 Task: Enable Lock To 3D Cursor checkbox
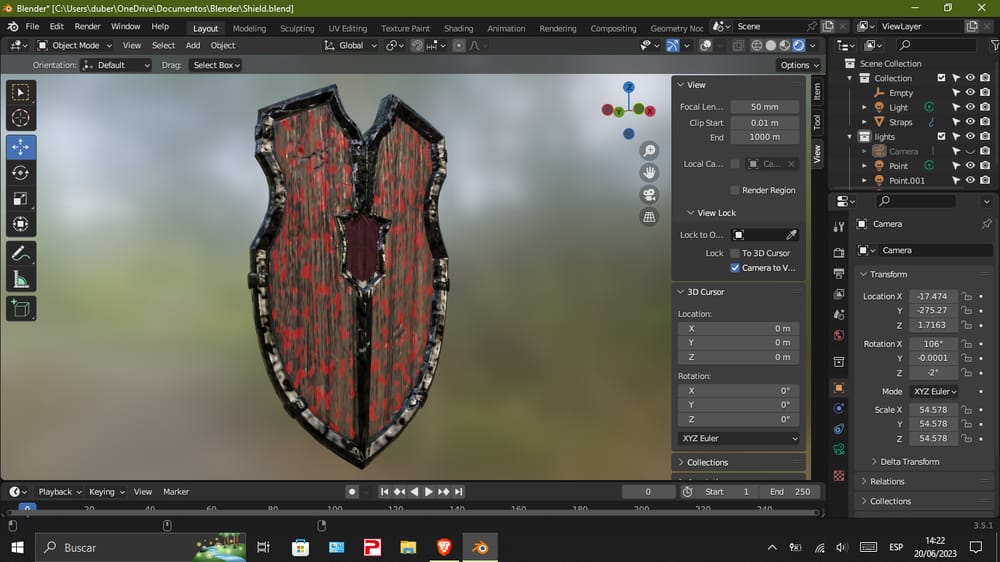735,253
